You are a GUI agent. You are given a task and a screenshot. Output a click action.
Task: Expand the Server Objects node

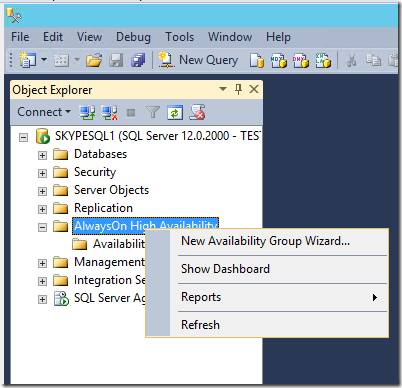point(42,191)
